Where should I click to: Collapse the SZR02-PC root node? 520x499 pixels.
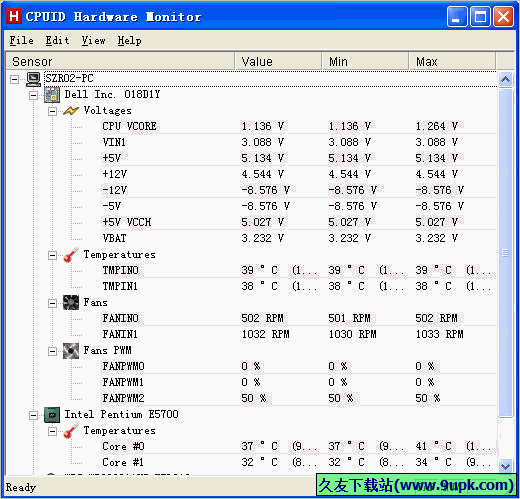(x=14, y=79)
